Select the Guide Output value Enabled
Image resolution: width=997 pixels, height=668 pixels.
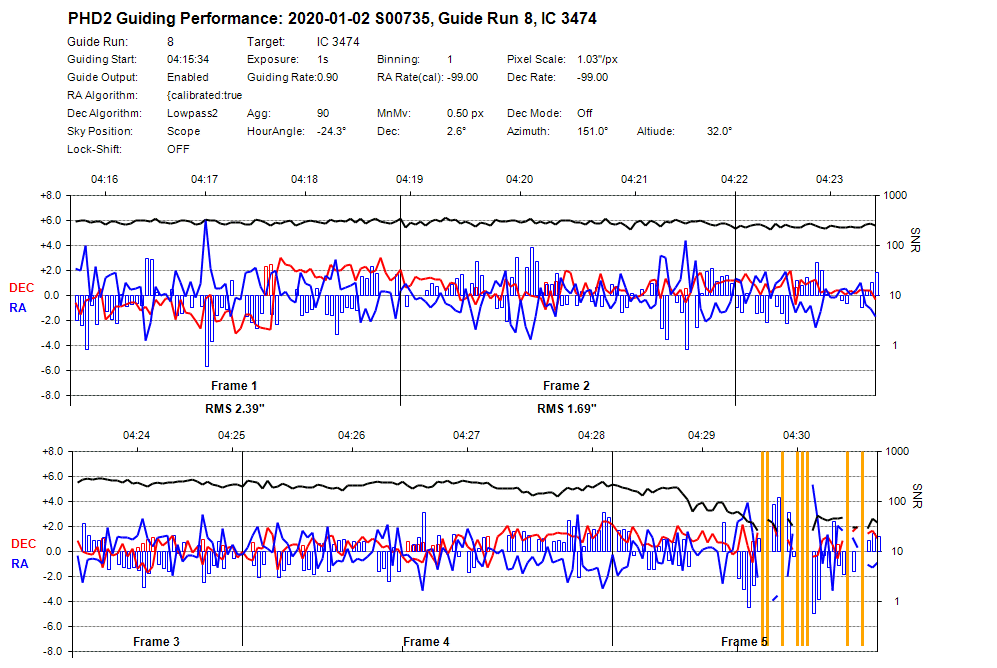(188, 77)
